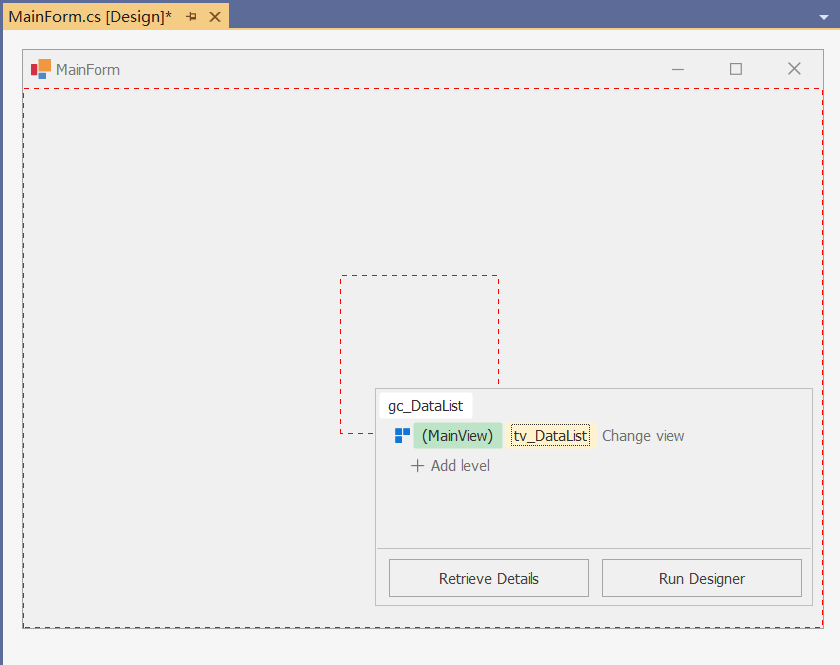Maximize the MainForm design window

(x=736, y=69)
